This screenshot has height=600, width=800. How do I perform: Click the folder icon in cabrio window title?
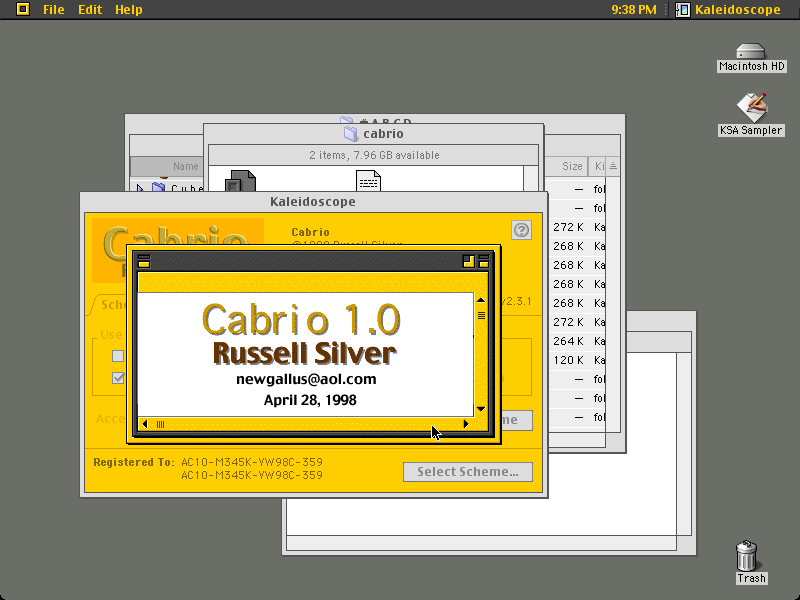tap(351, 134)
